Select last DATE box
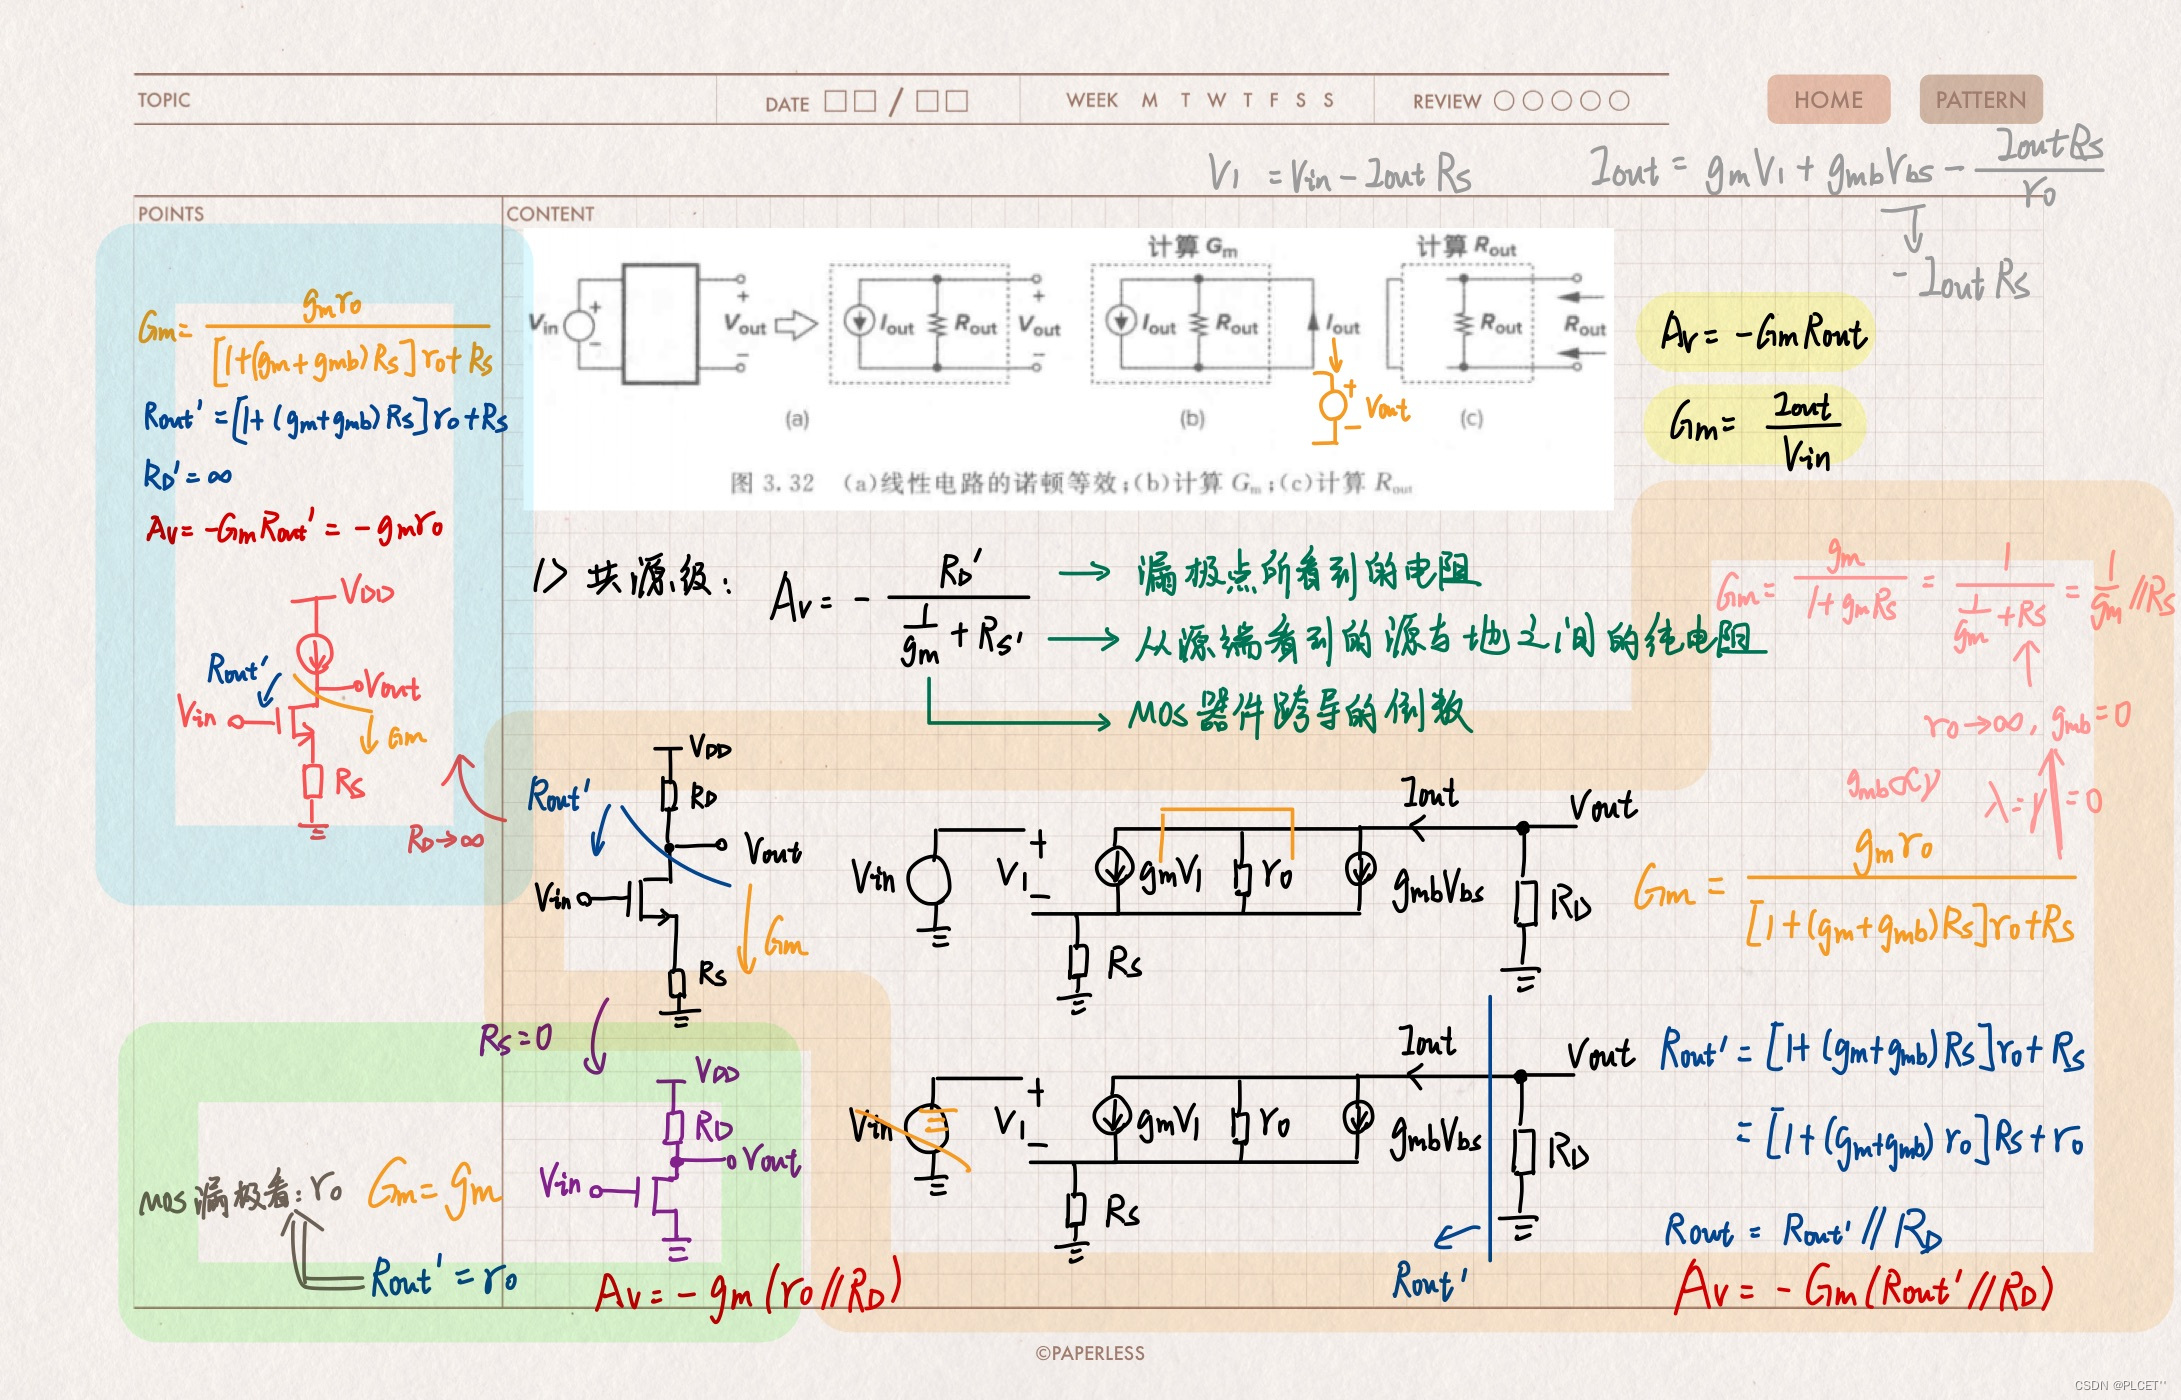Screen dimensions: 2181x1400 coord(957,101)
